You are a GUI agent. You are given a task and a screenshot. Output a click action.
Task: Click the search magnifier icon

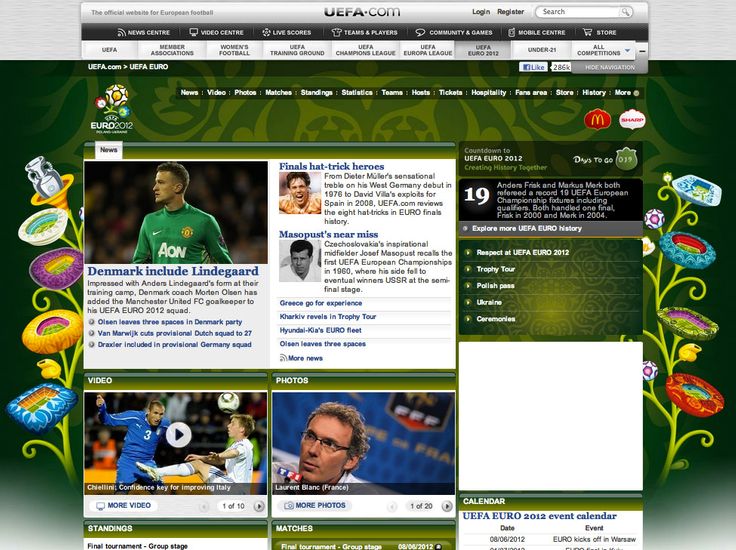pos(625,12)
